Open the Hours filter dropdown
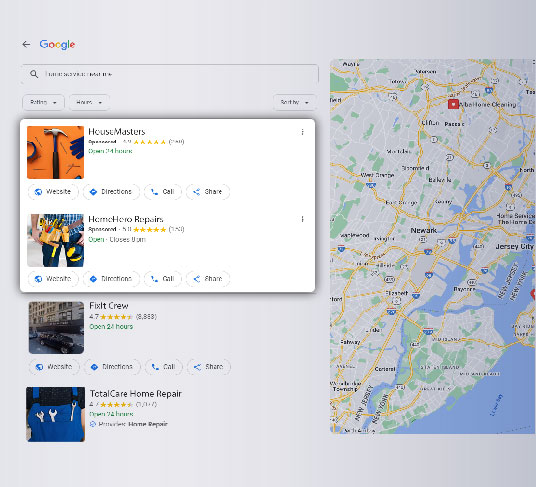The width and height of the screenshot is (536, 487). pos(89,102)
